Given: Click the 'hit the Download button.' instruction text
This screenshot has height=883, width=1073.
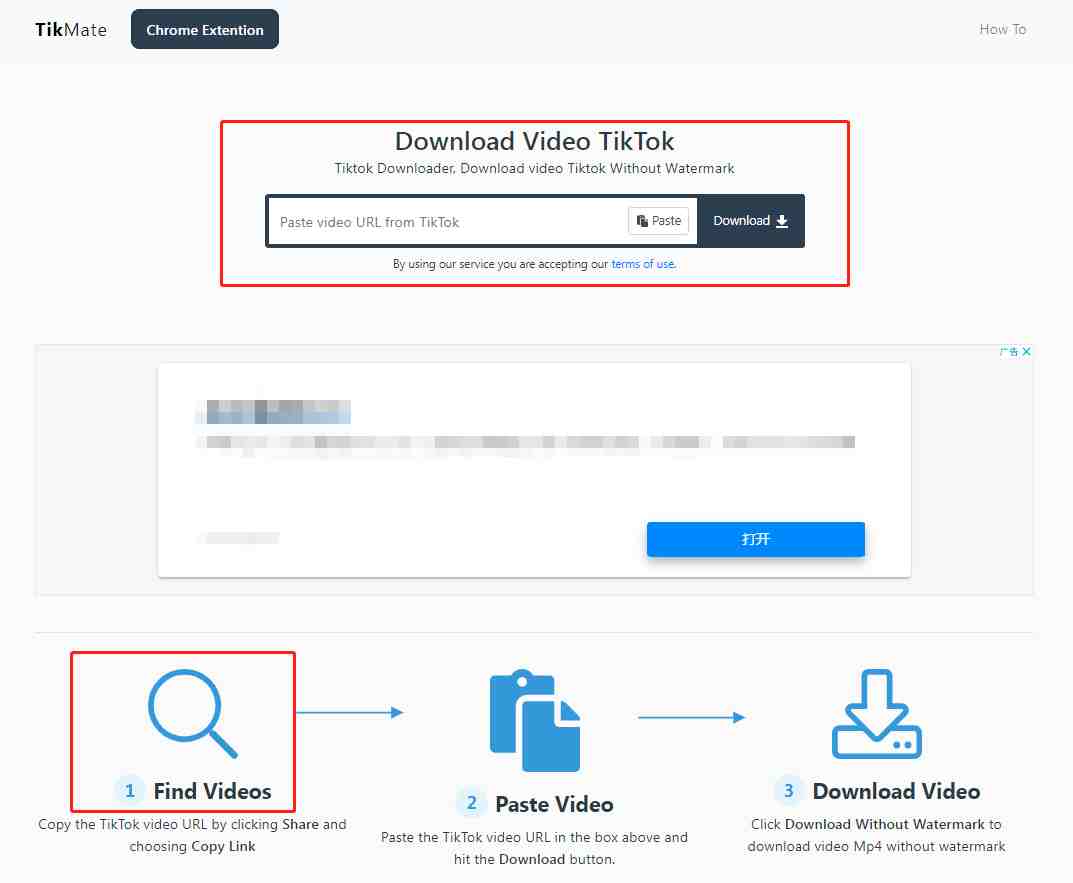Looking at the screenshot, I should click(534, 860).
